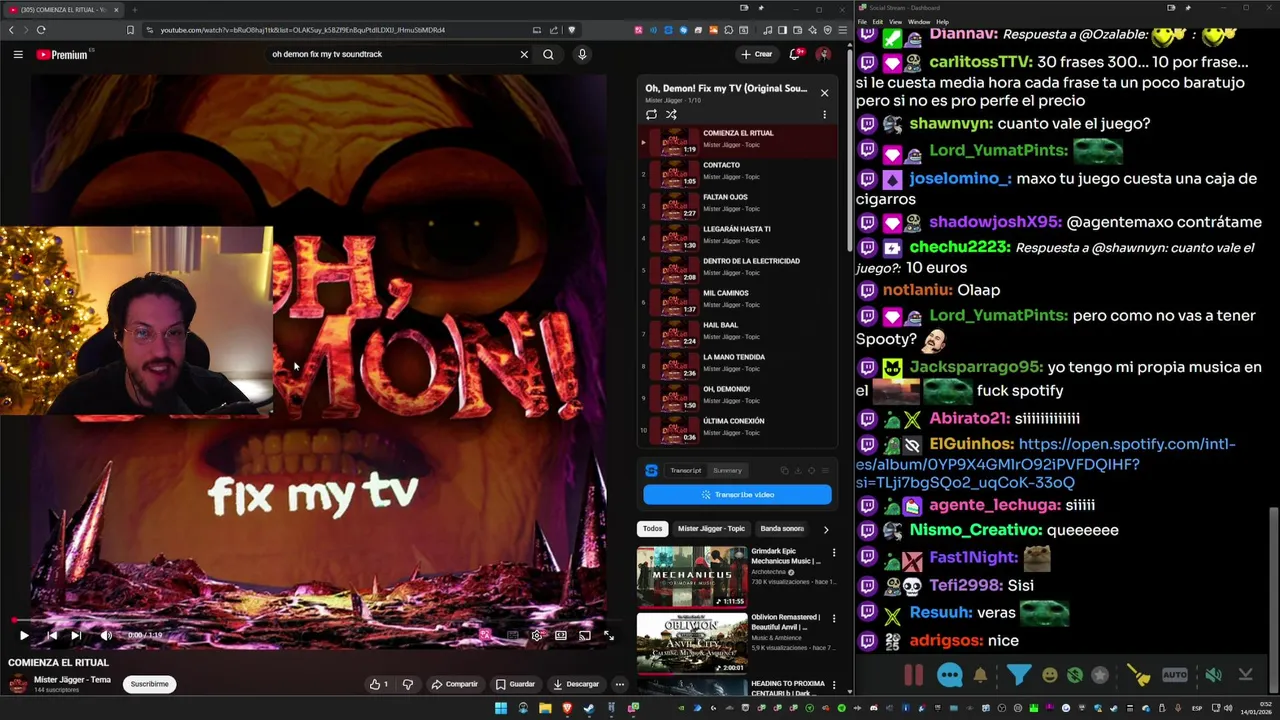Screen dimensions: 1280x720
Task: Enter fullscreen on YouTube player
Action: tap(608, 635)
